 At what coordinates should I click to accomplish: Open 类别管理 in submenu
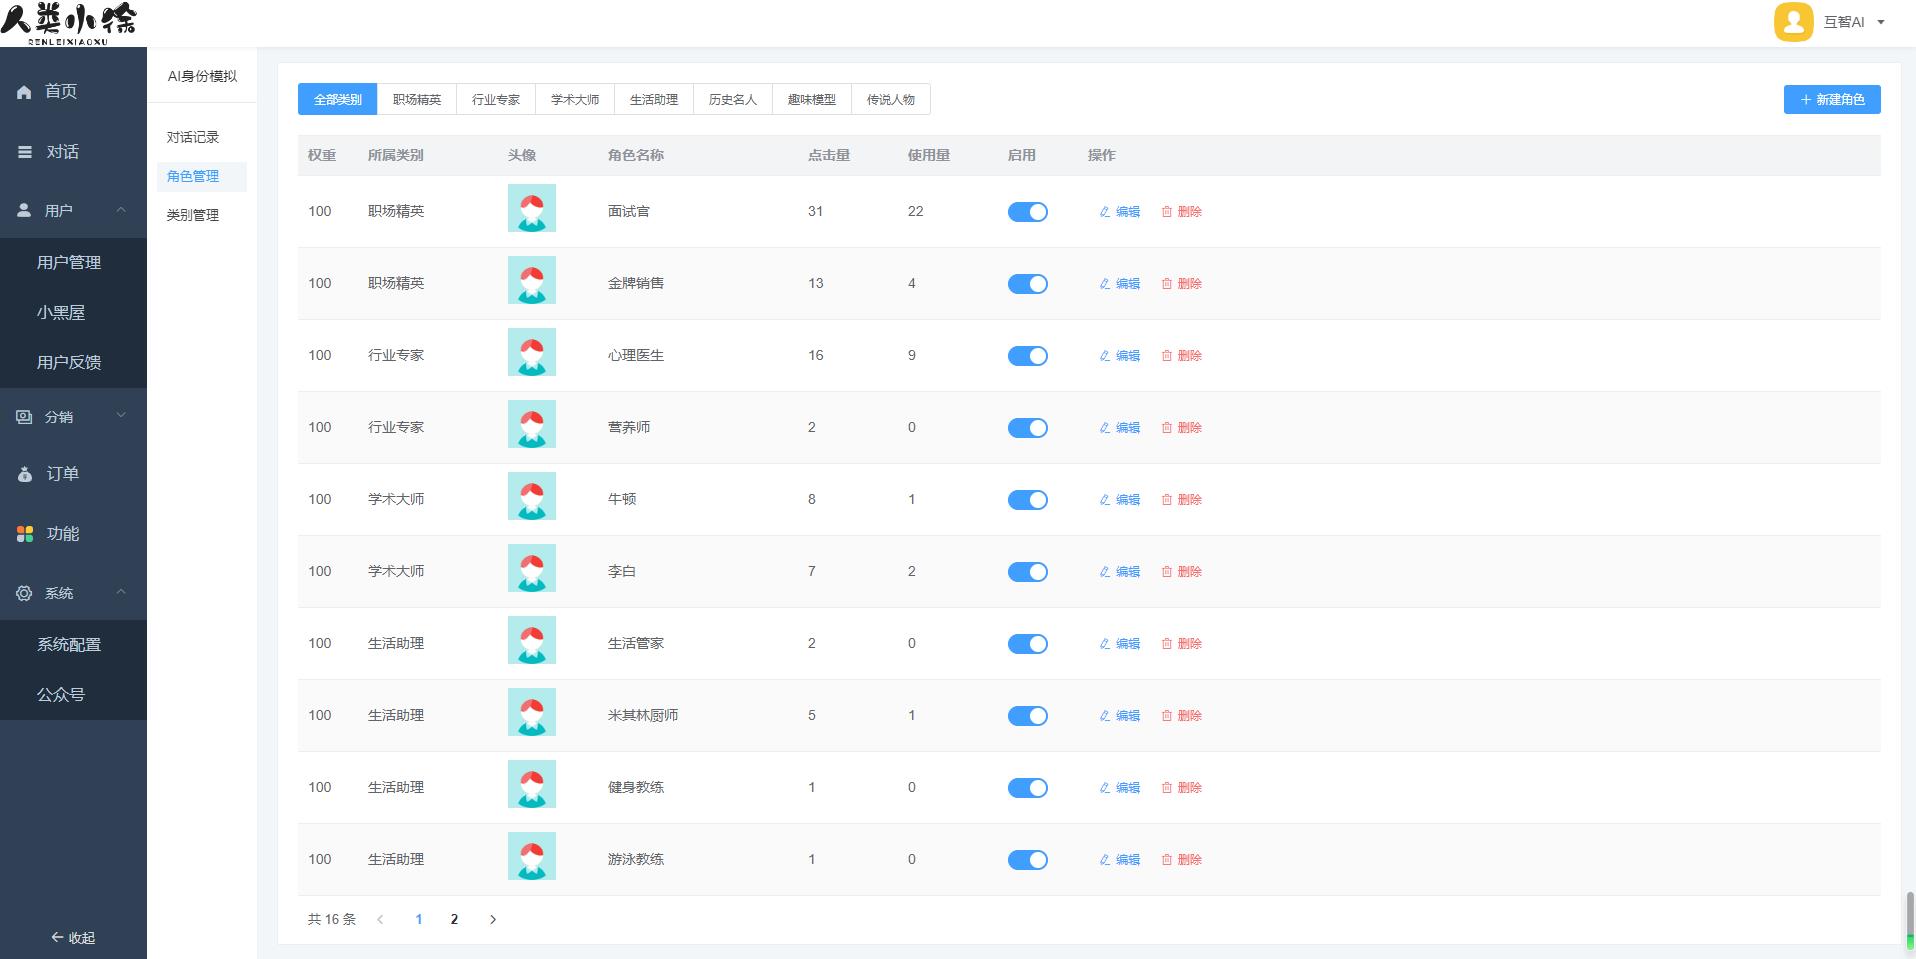[193, 216]
